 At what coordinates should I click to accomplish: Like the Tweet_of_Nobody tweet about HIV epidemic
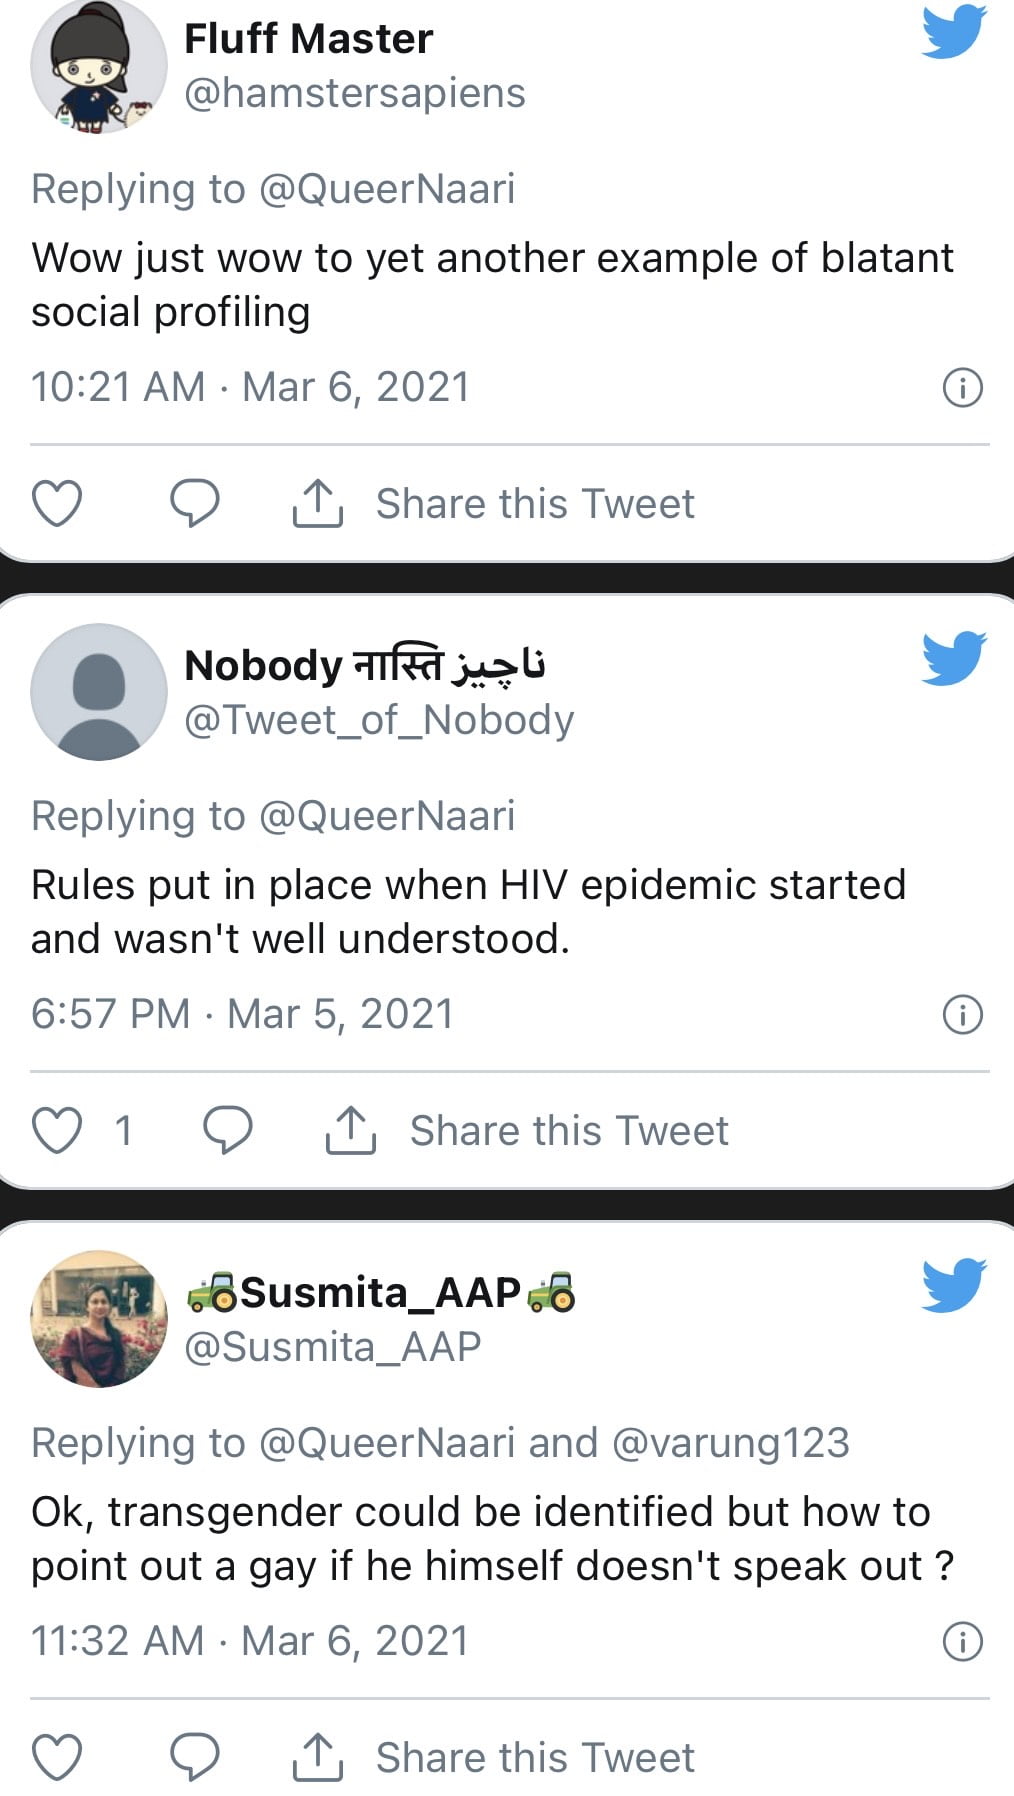point(57,1130)
